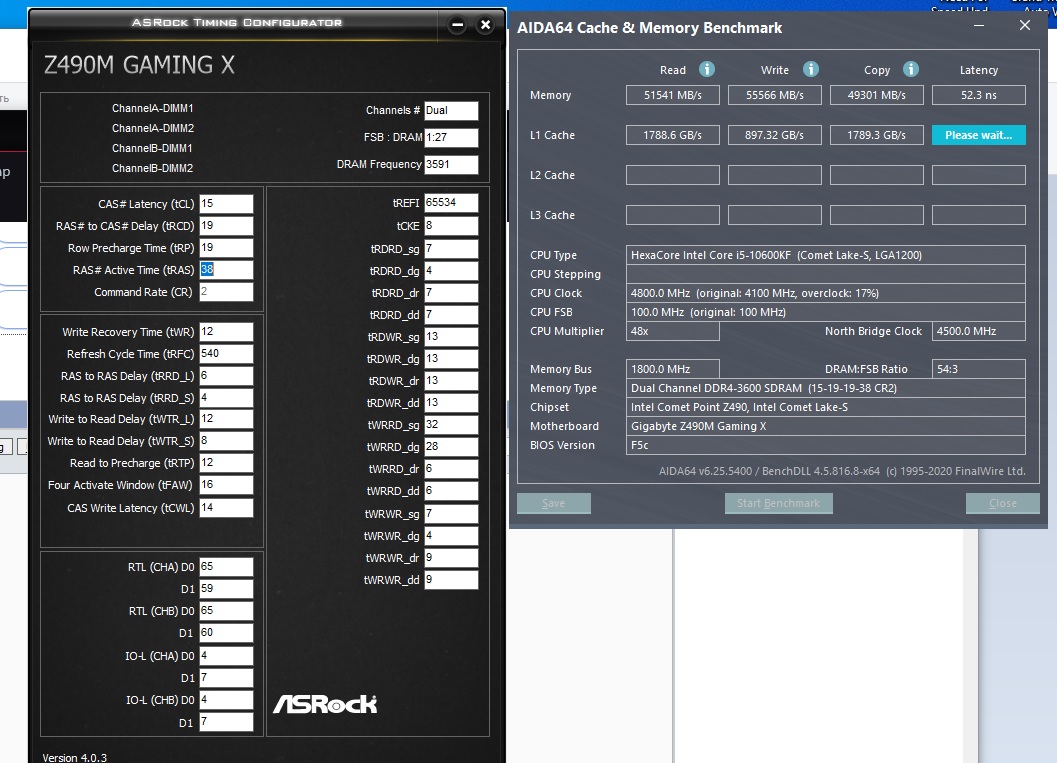Viewport: 1057px width, 763px height.
Task: Click the tRRD_S input field
Action: [x=226, y=398]
